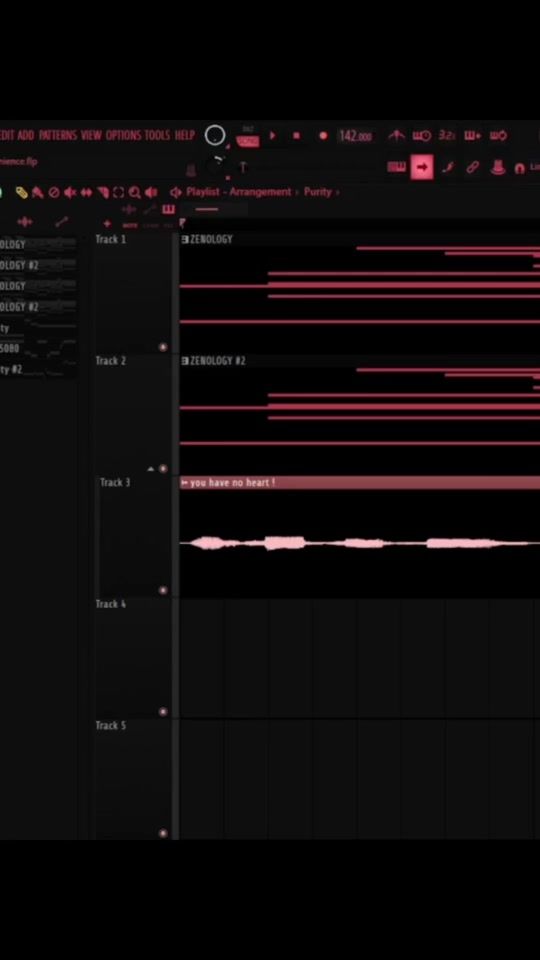Open the 'you have no heart !' clip menu

(x=184, y=483)
